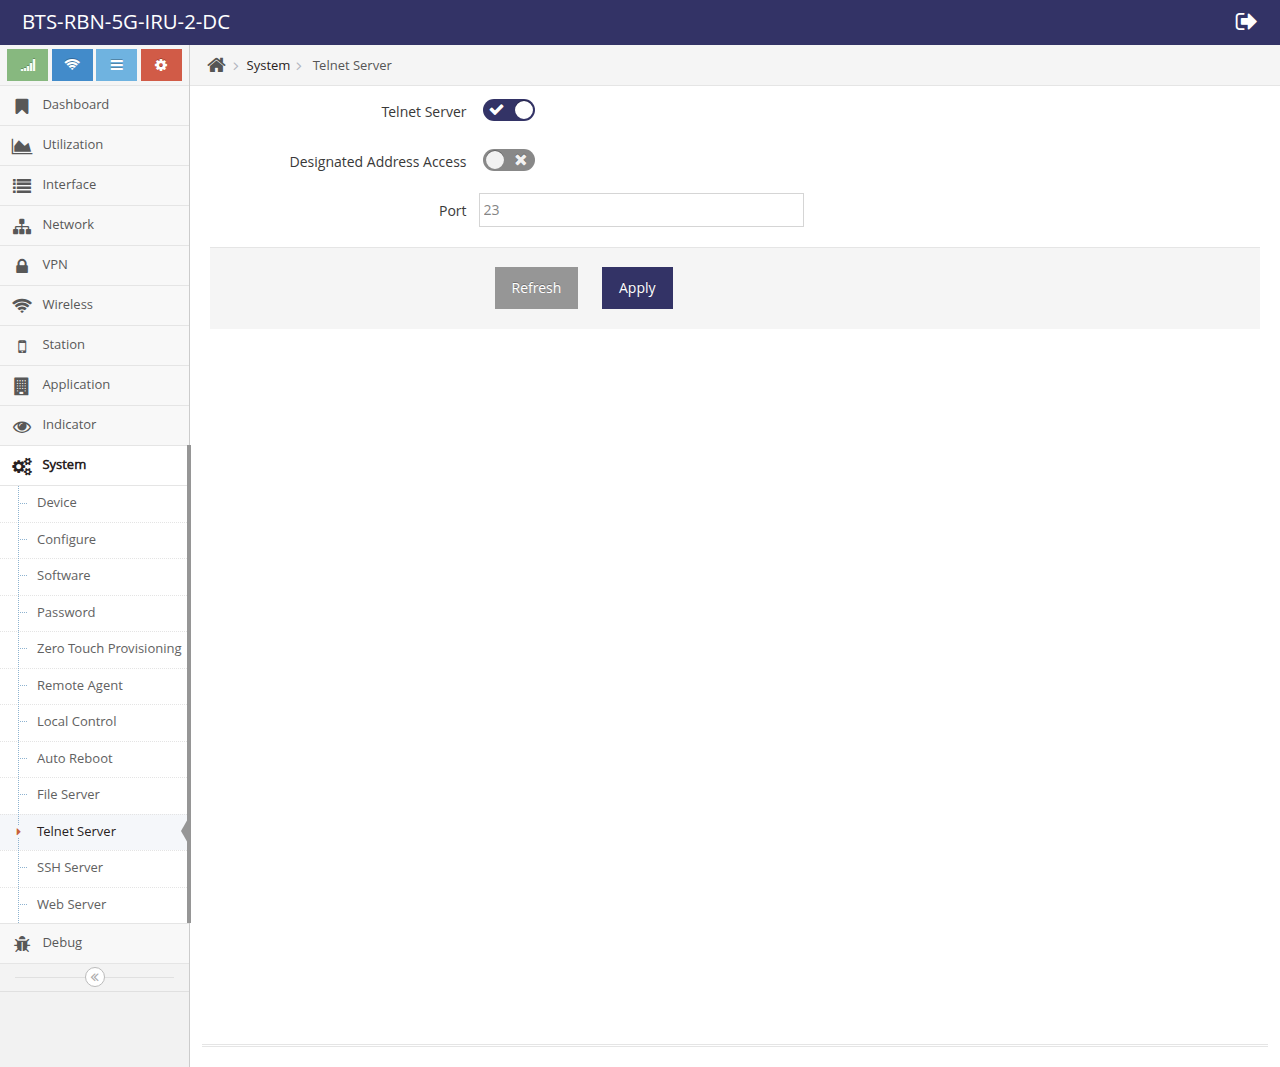Click the red gear shortcut button
Screen dimensions: 1280x1067
tap(161, 65)
